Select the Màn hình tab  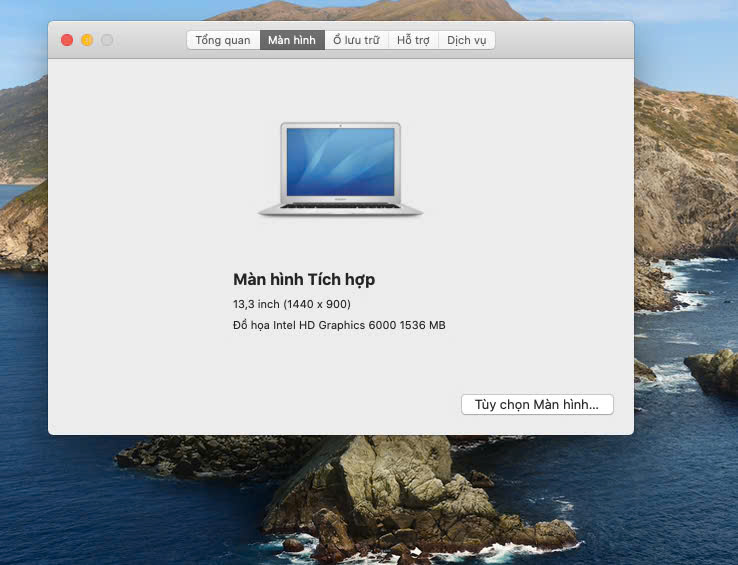pos(292,40)
